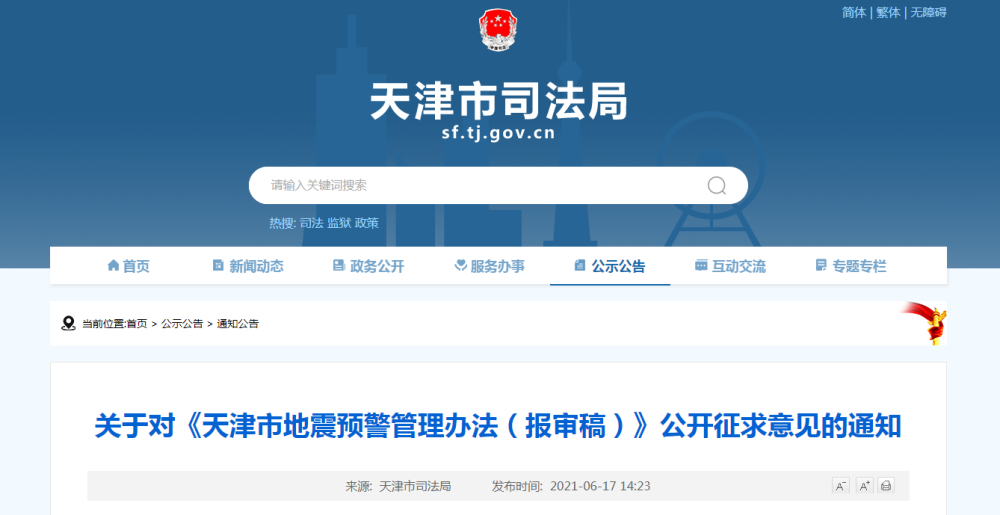The image size is (1000, 515).
Task: Focus the keyword search input field
Action: coord(480,186)
